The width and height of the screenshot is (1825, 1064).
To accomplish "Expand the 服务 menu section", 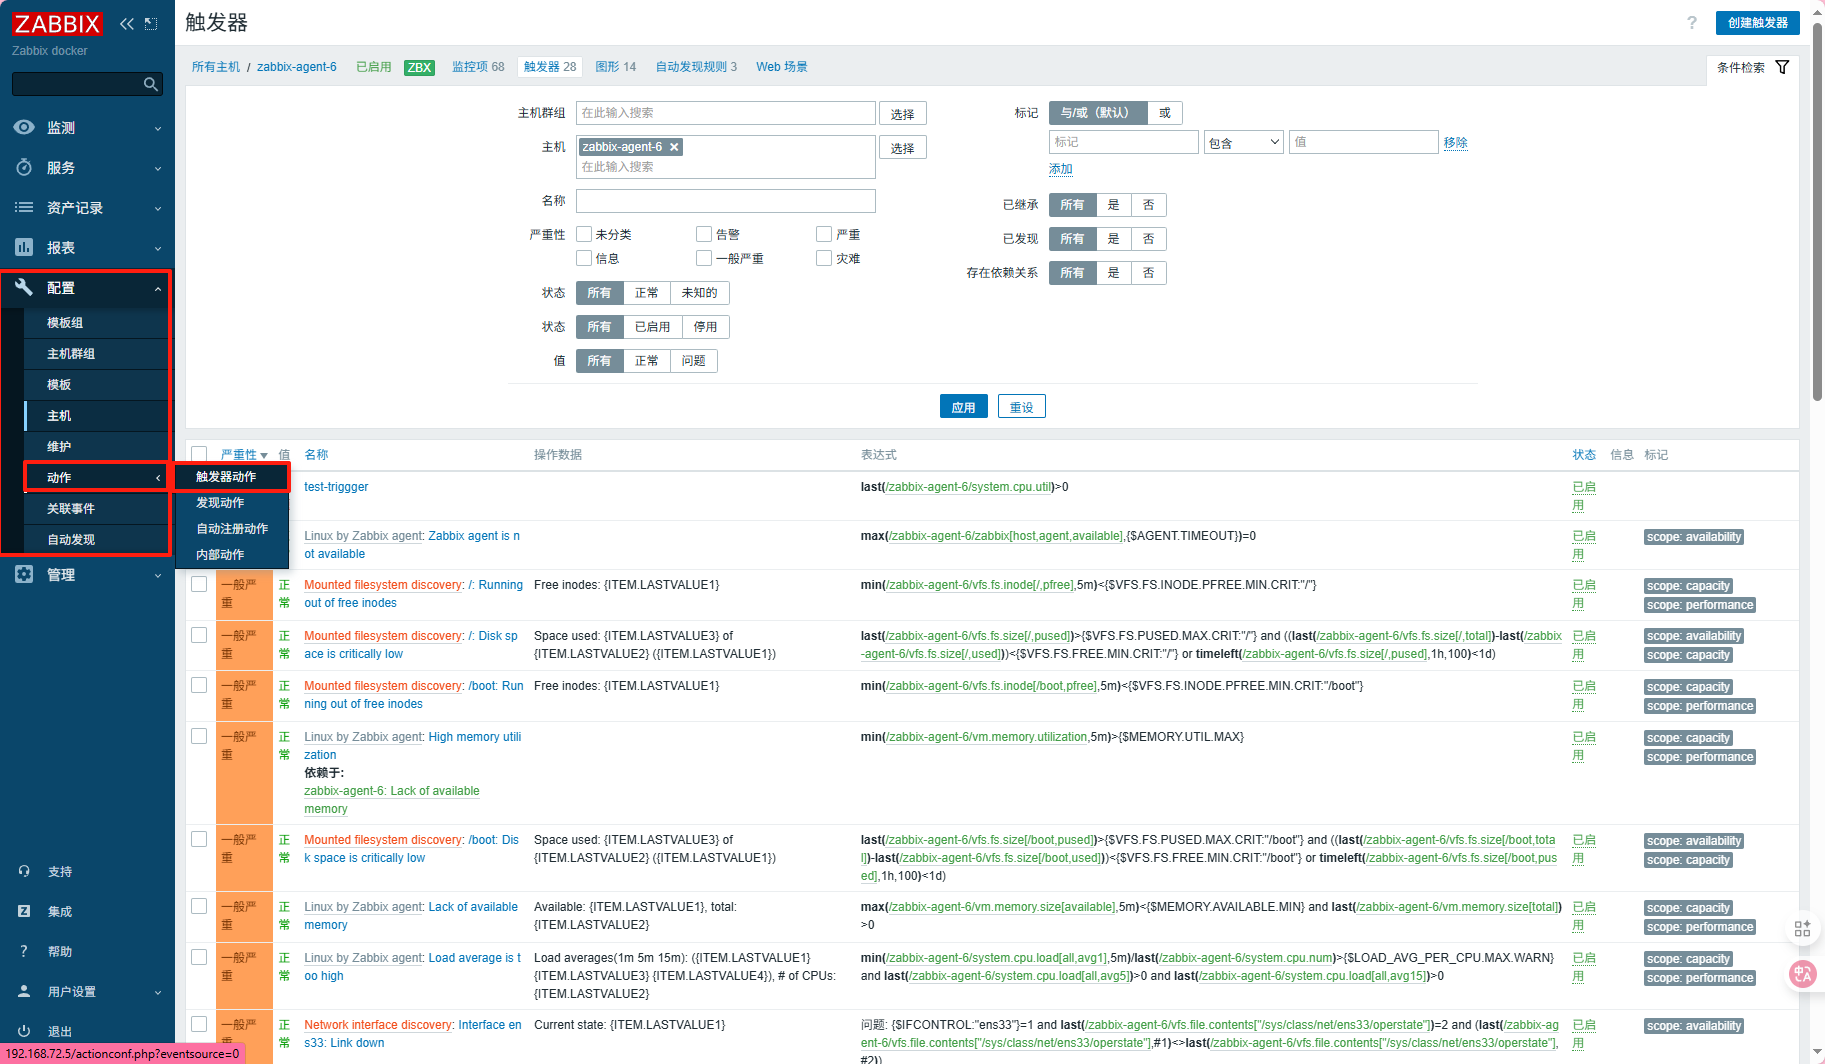I will [158, 168].
